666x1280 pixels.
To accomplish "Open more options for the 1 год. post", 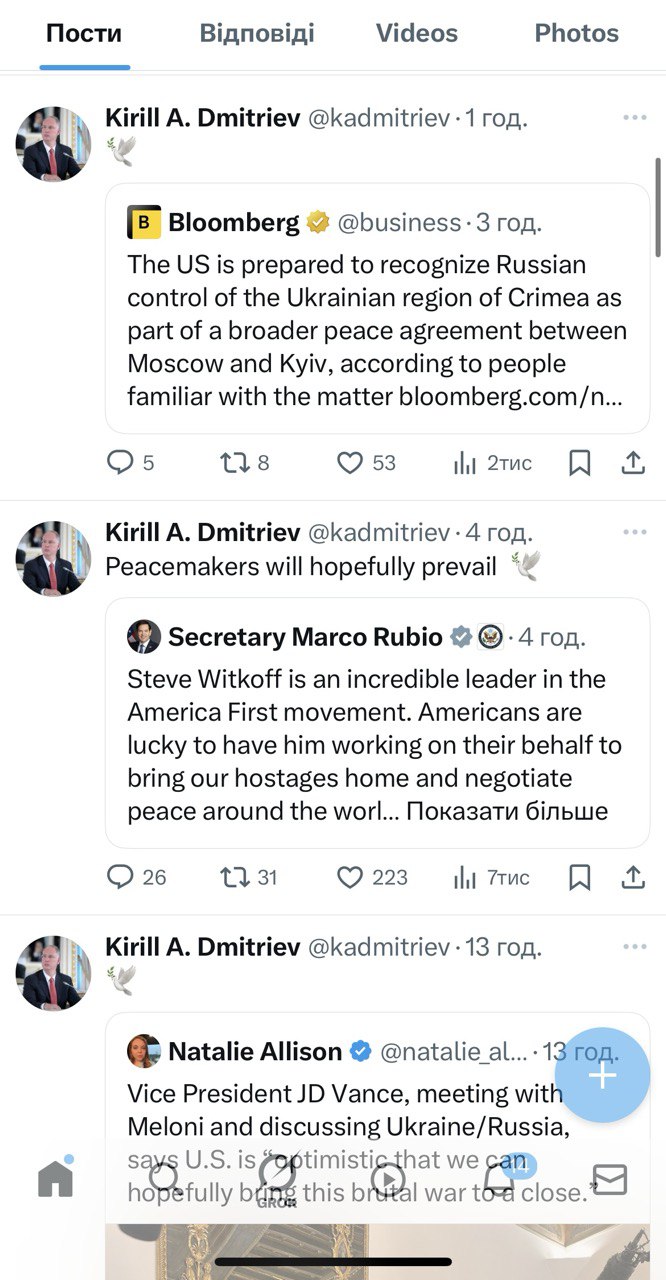I will [x=635, y=118].
